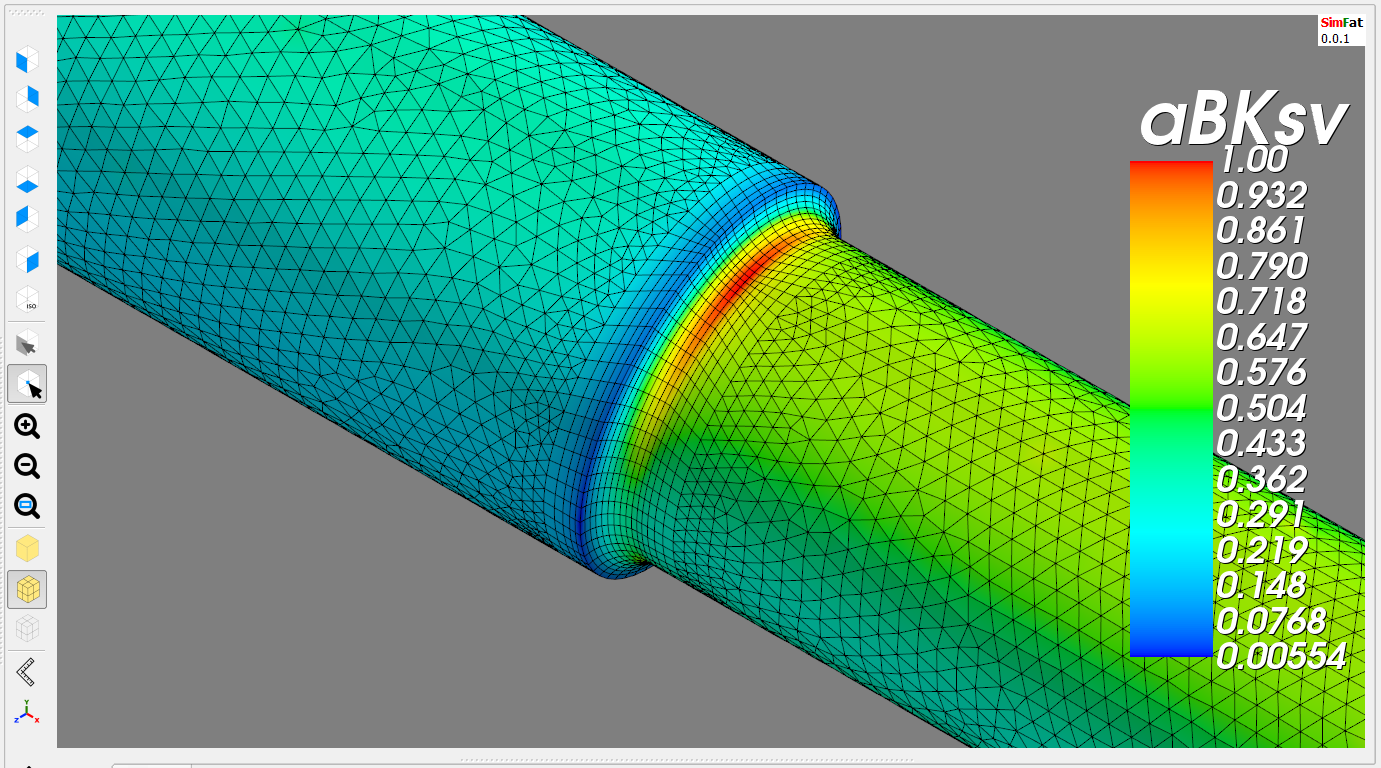Open the ruler measurement tool
Image resolution: width=1381 pixels, height=768 pixels.
27,671
